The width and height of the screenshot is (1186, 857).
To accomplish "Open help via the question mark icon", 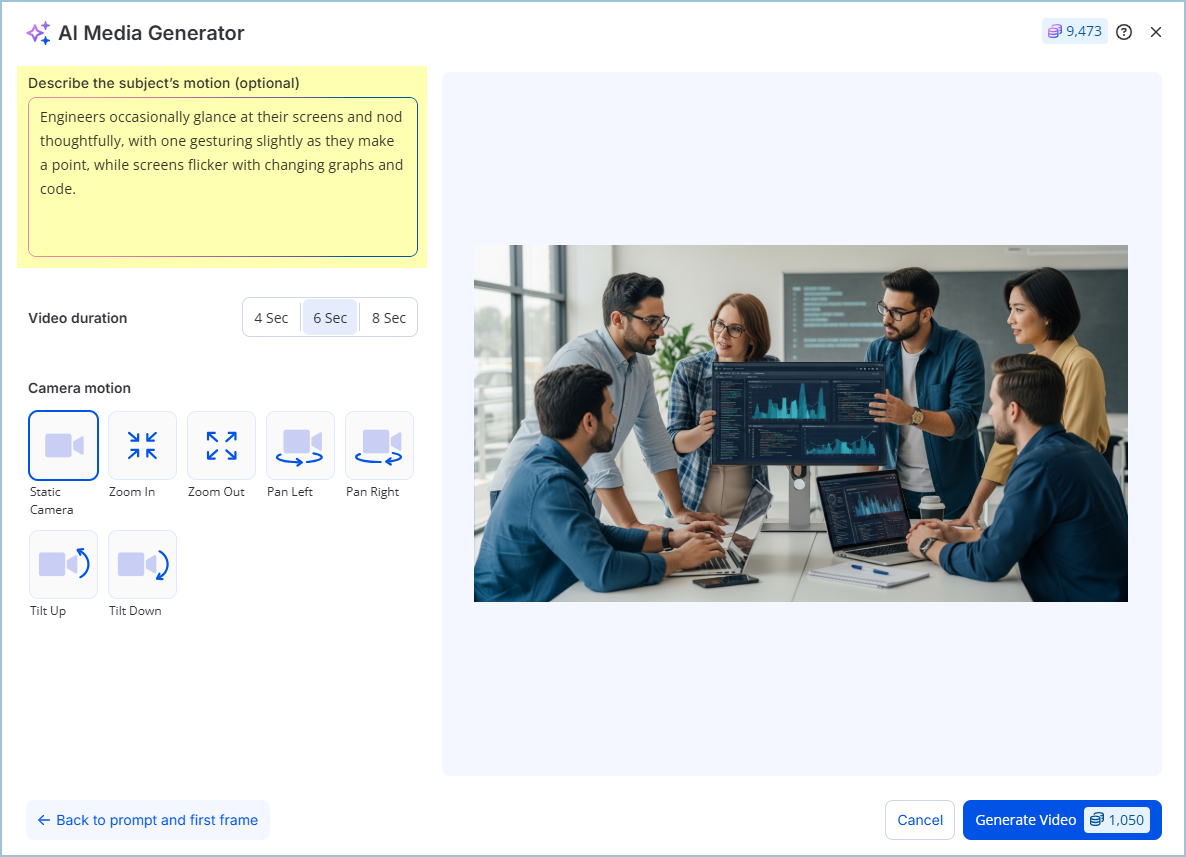I will 1124,32.
